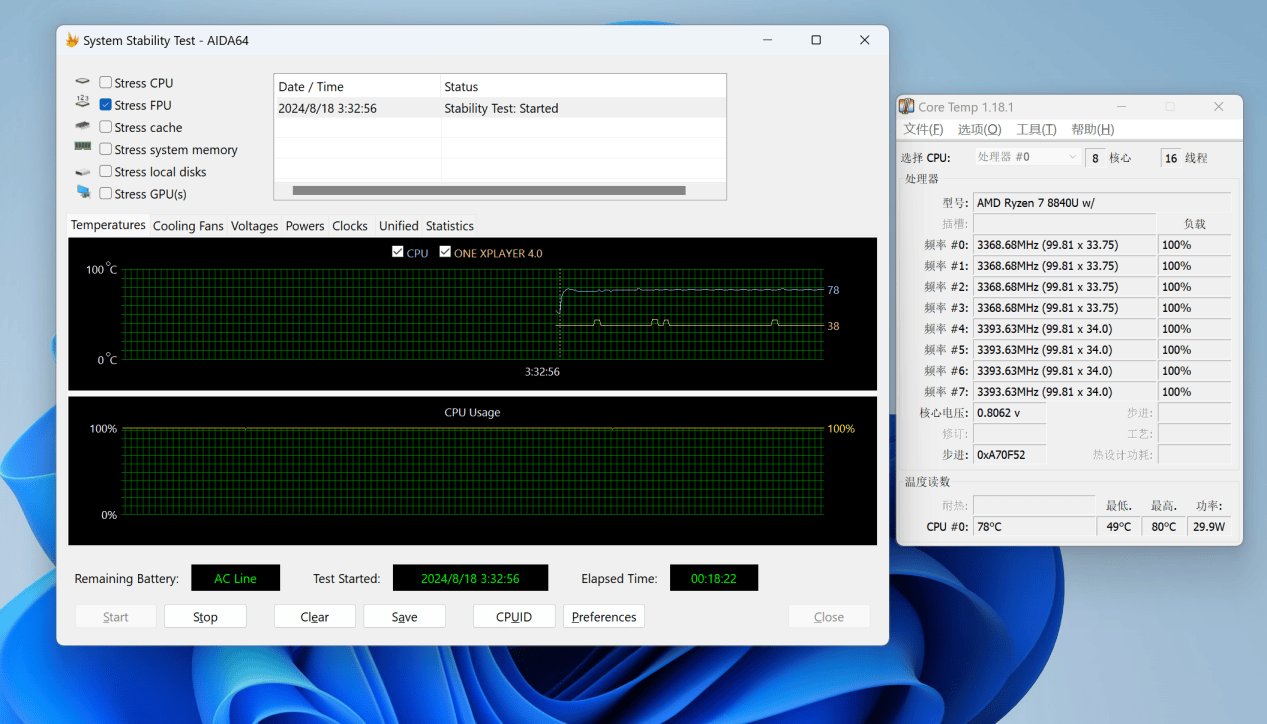This screenshot has width=1267, height=724.
Task: Open the 选项(O) menu in Core Temp
Action: 980,129
